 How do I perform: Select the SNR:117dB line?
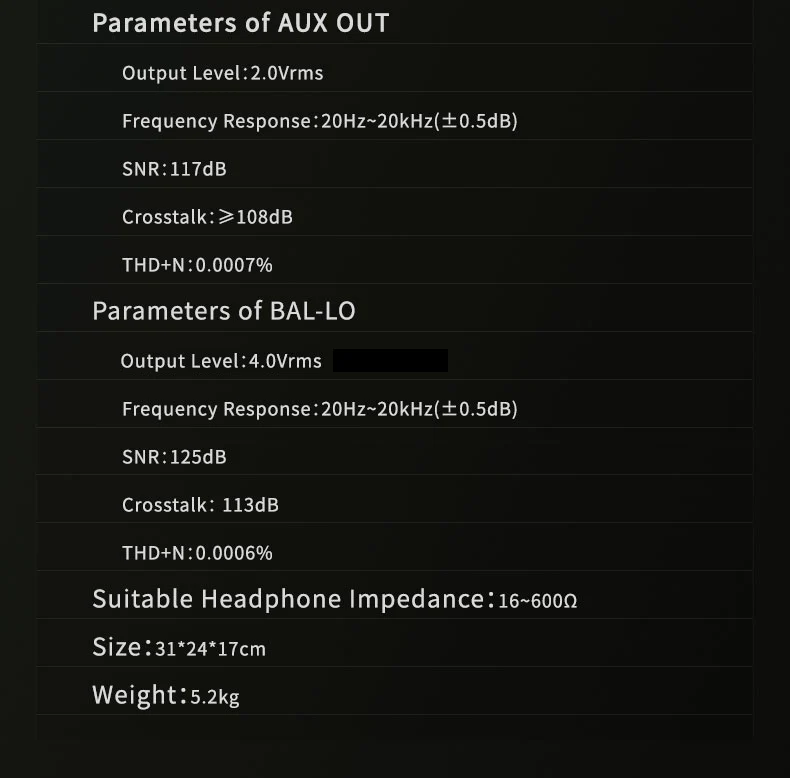(174, 169)
